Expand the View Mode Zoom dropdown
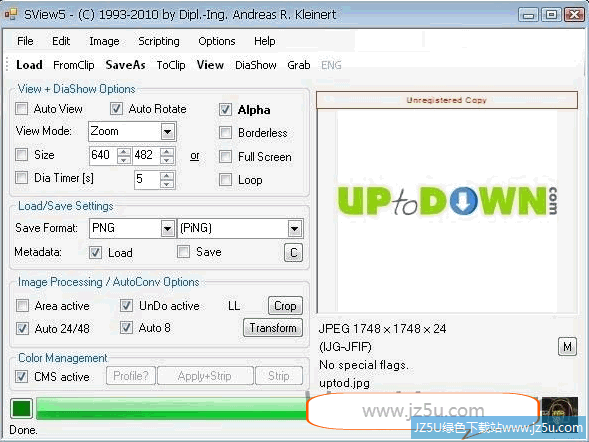 (x=168, y=131)
